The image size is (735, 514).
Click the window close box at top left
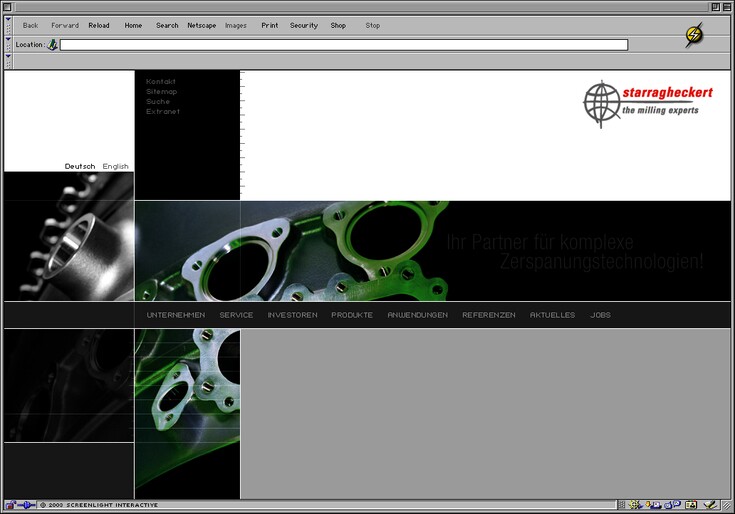tap(7, 7)
